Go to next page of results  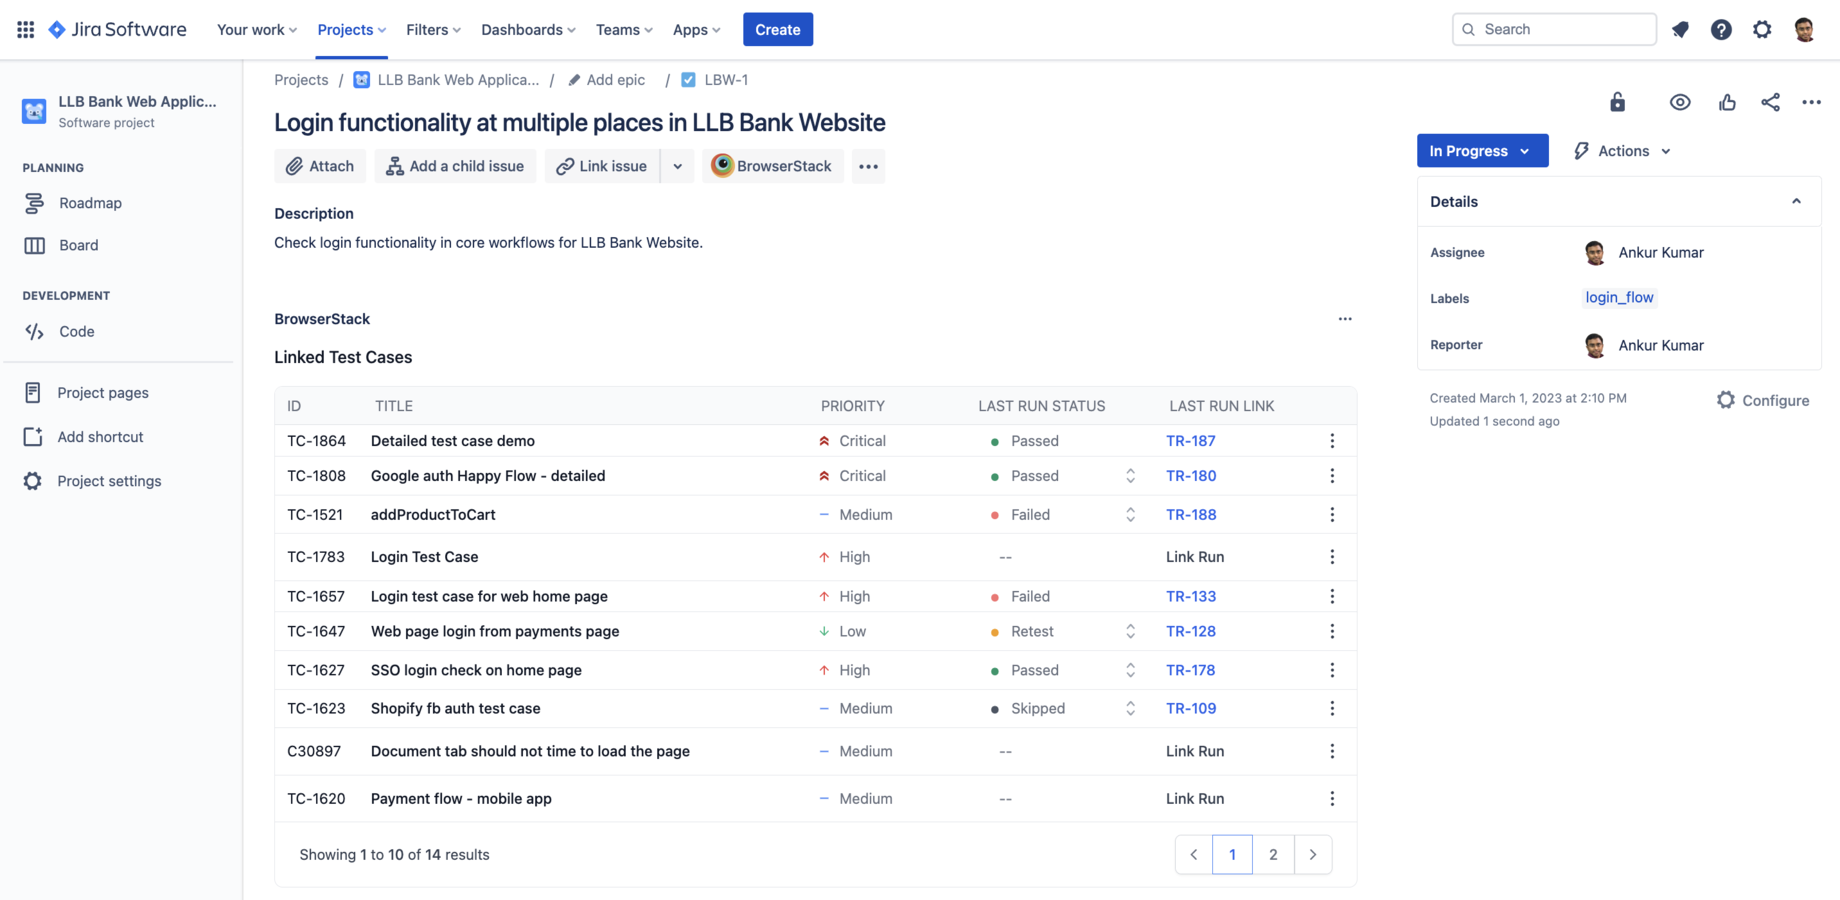click(x=1313, y=855)
